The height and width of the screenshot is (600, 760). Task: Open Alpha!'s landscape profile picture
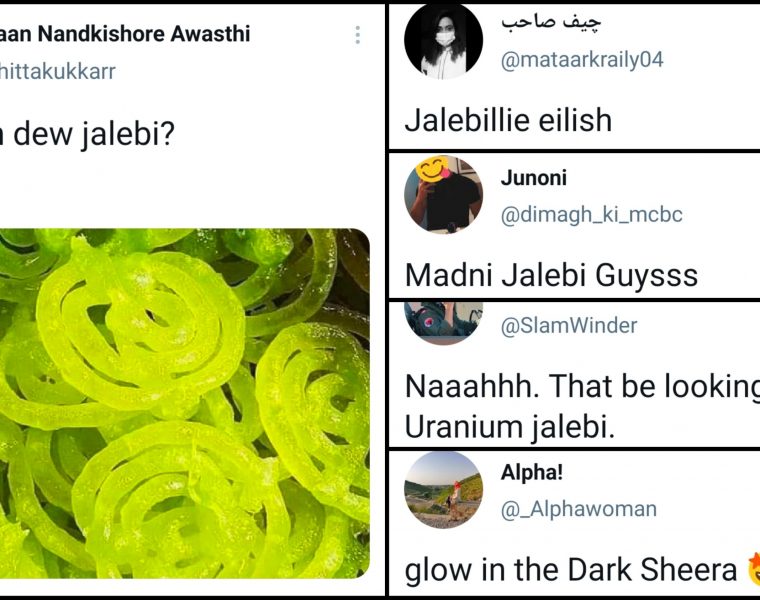(443, 490)
